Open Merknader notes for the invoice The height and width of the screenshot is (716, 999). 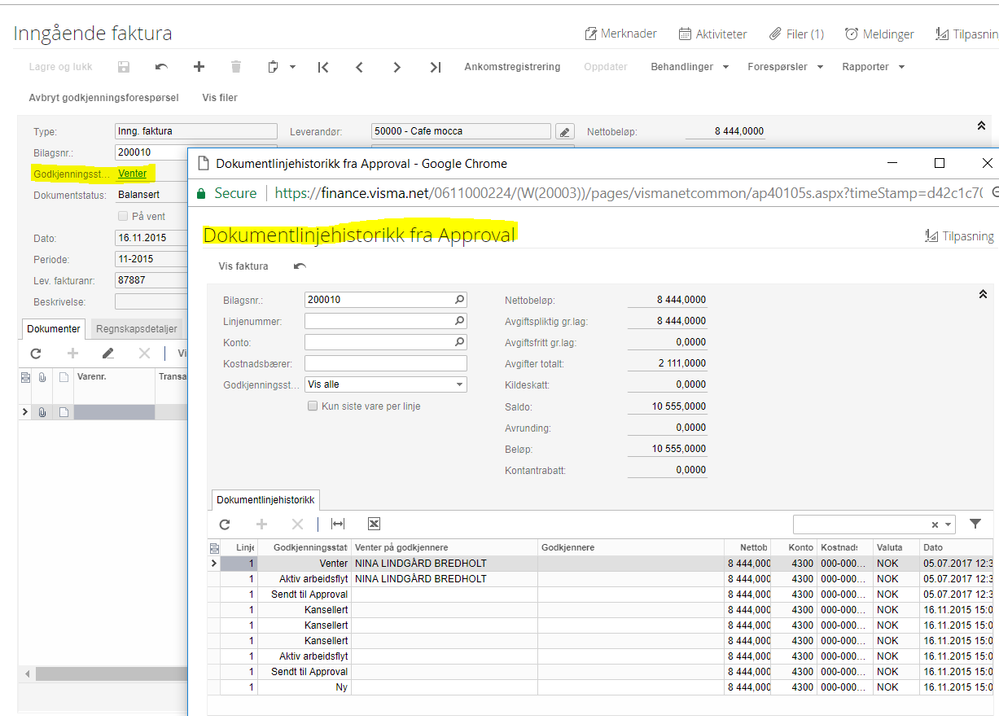coord(621,34)
